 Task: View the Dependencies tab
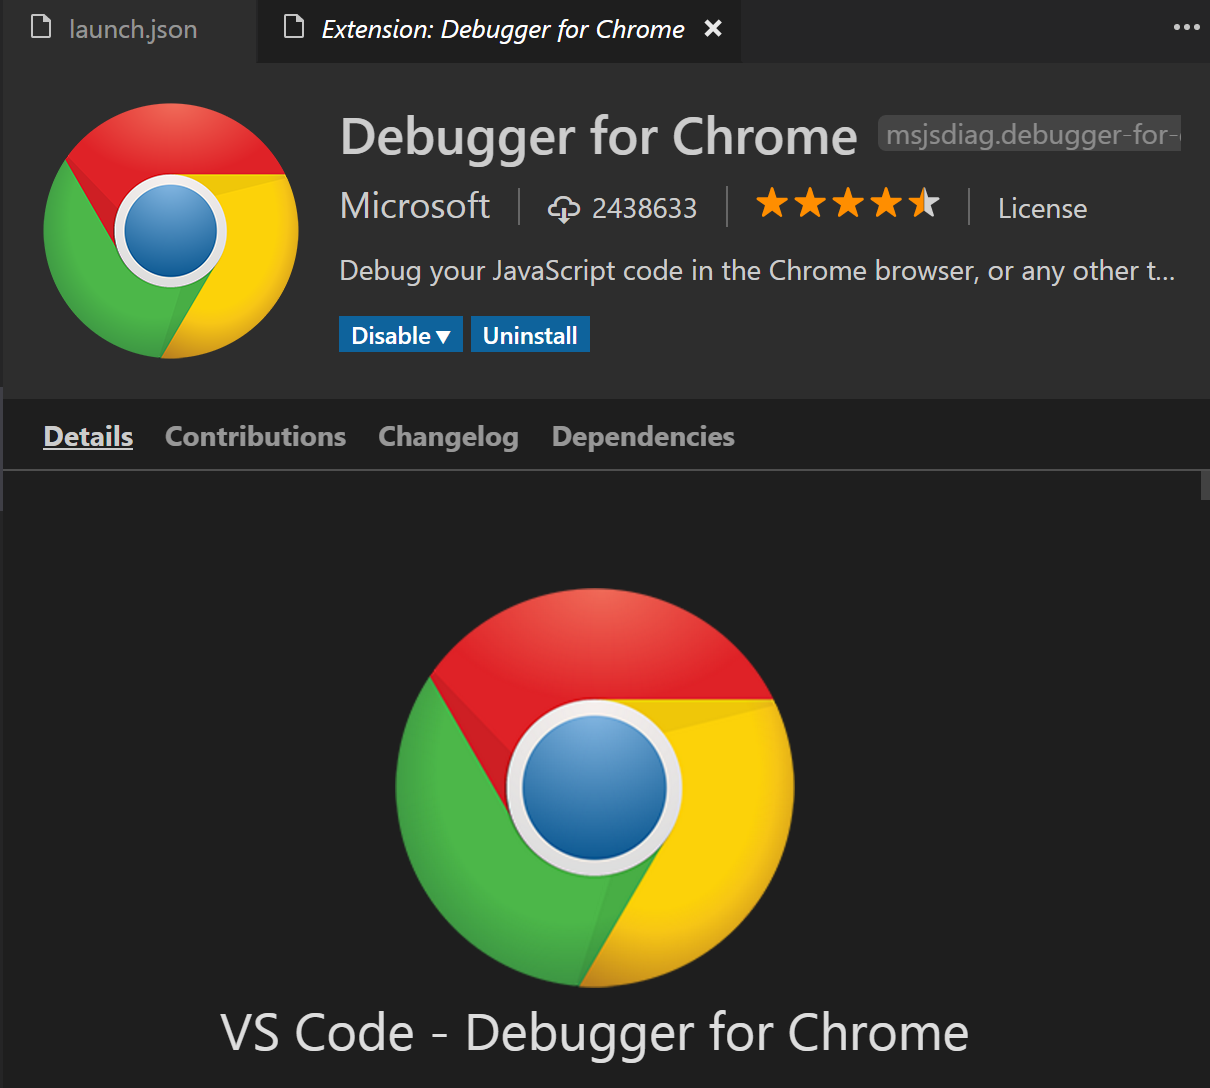pyautogui.click(x=643, y=437)
